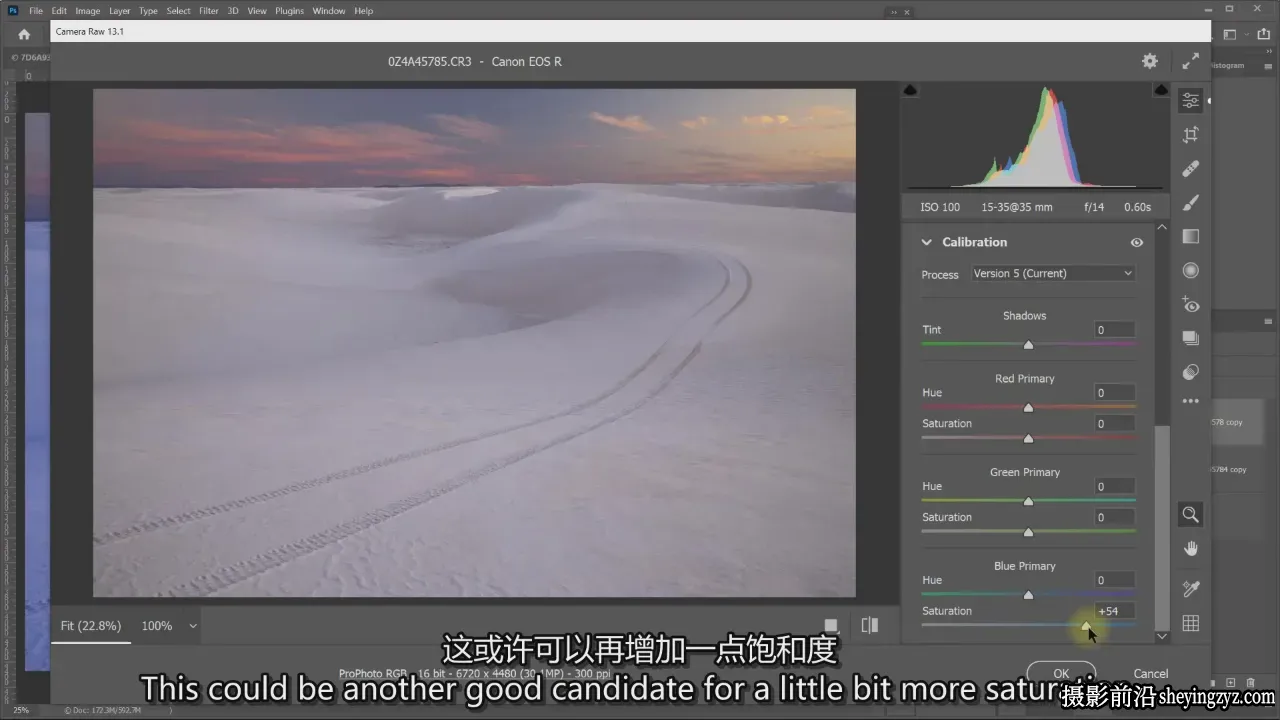
Task: Open the Plugins menu
Action: click(x=289, y=11)
